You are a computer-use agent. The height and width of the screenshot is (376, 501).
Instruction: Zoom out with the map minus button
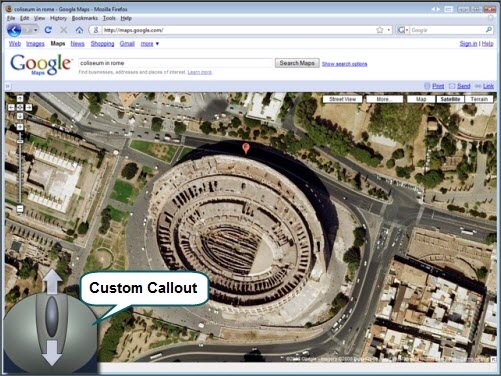(20, 209)
